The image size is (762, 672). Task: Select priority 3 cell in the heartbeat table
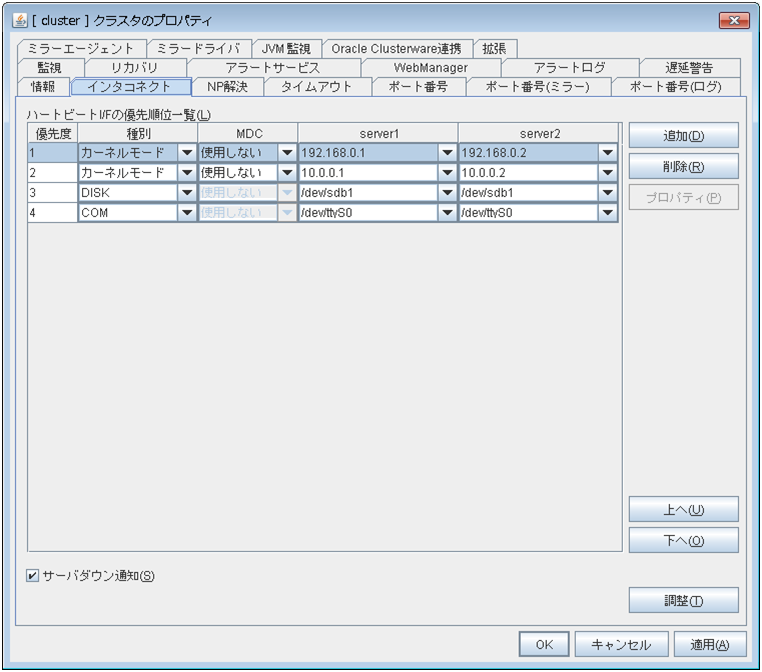(52, 193)
